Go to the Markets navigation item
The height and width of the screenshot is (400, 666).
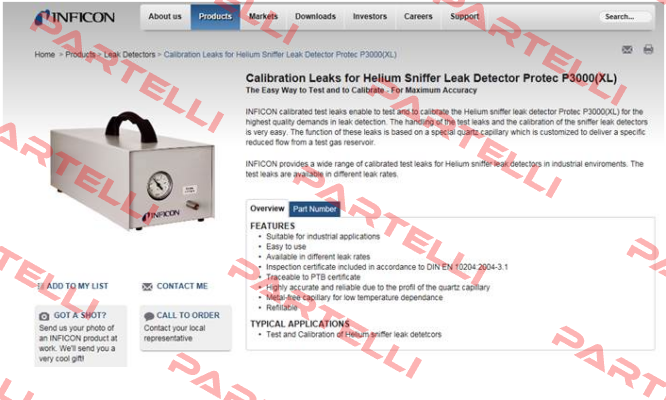coord(263,17)
